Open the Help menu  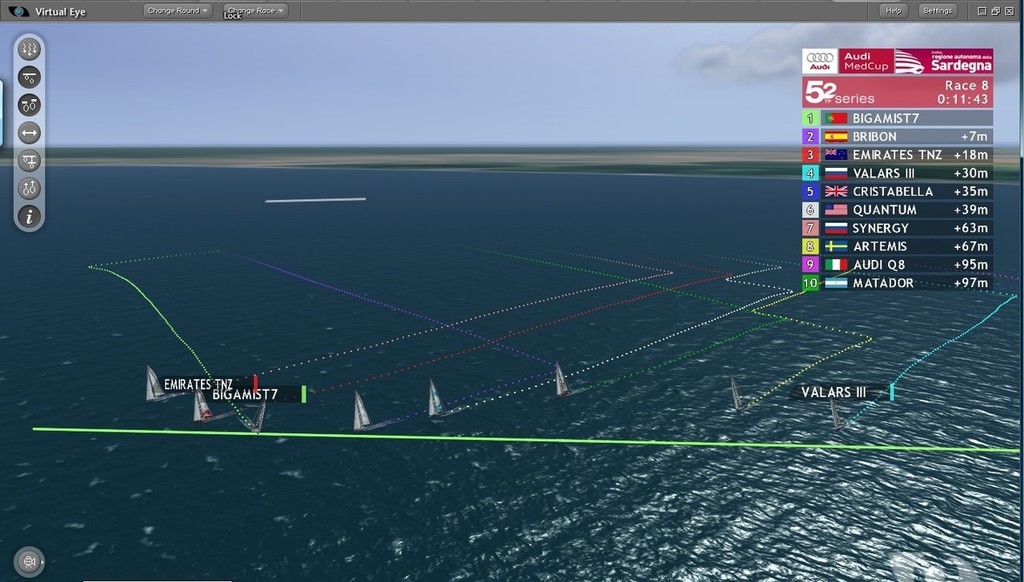[893, 10]
